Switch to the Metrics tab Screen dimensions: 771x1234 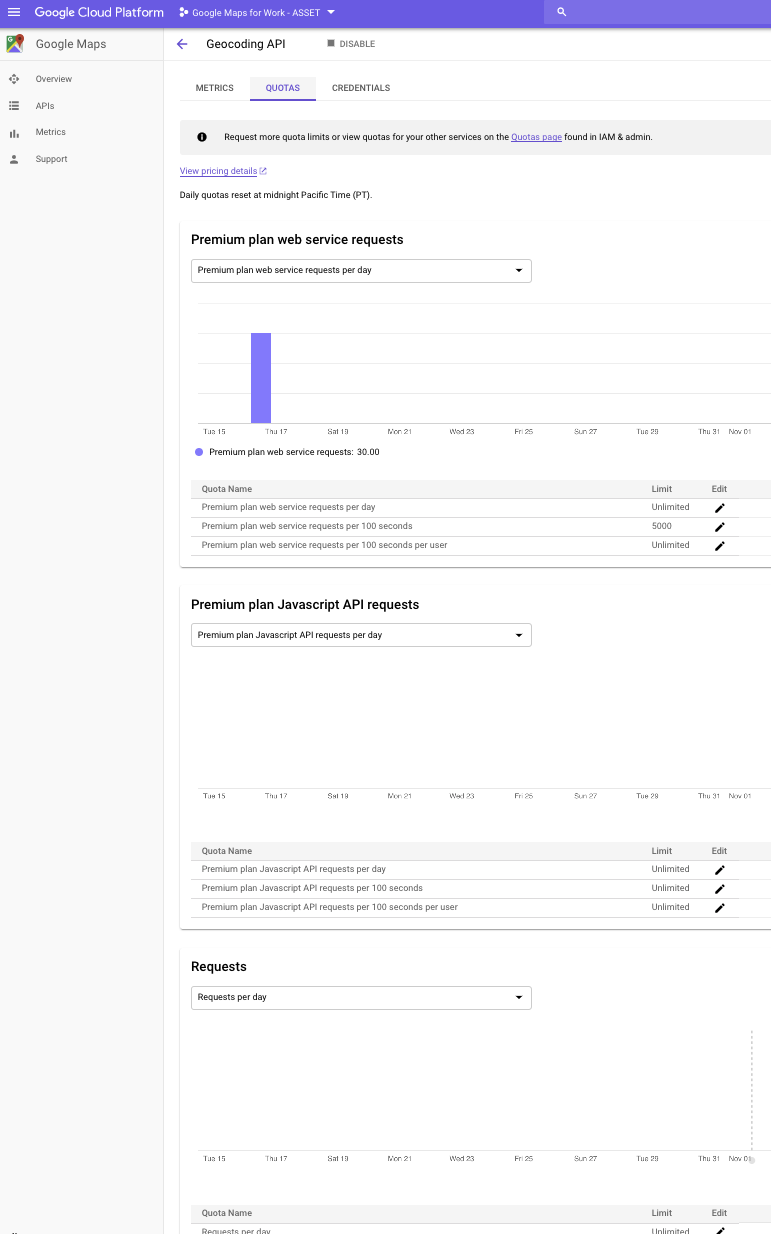[215, 88]
